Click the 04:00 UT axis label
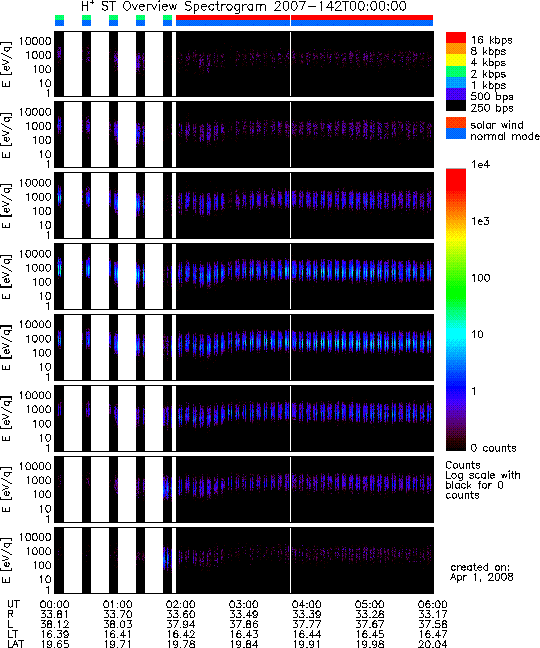The image size is (540, 648). tap(306, 605)
